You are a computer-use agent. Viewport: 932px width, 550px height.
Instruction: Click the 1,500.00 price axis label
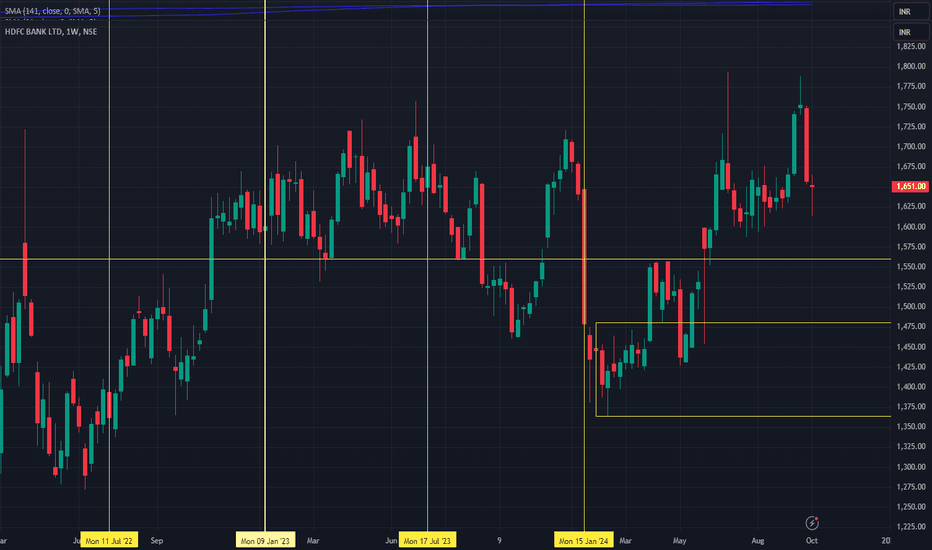click(911, 306)
